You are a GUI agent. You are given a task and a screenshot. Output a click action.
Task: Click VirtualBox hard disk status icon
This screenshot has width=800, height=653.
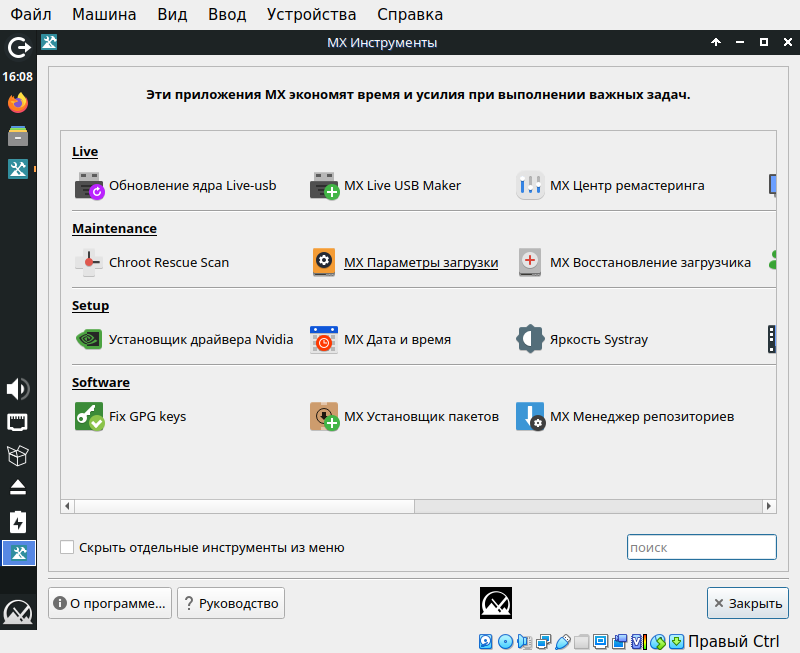pos(486,642)
